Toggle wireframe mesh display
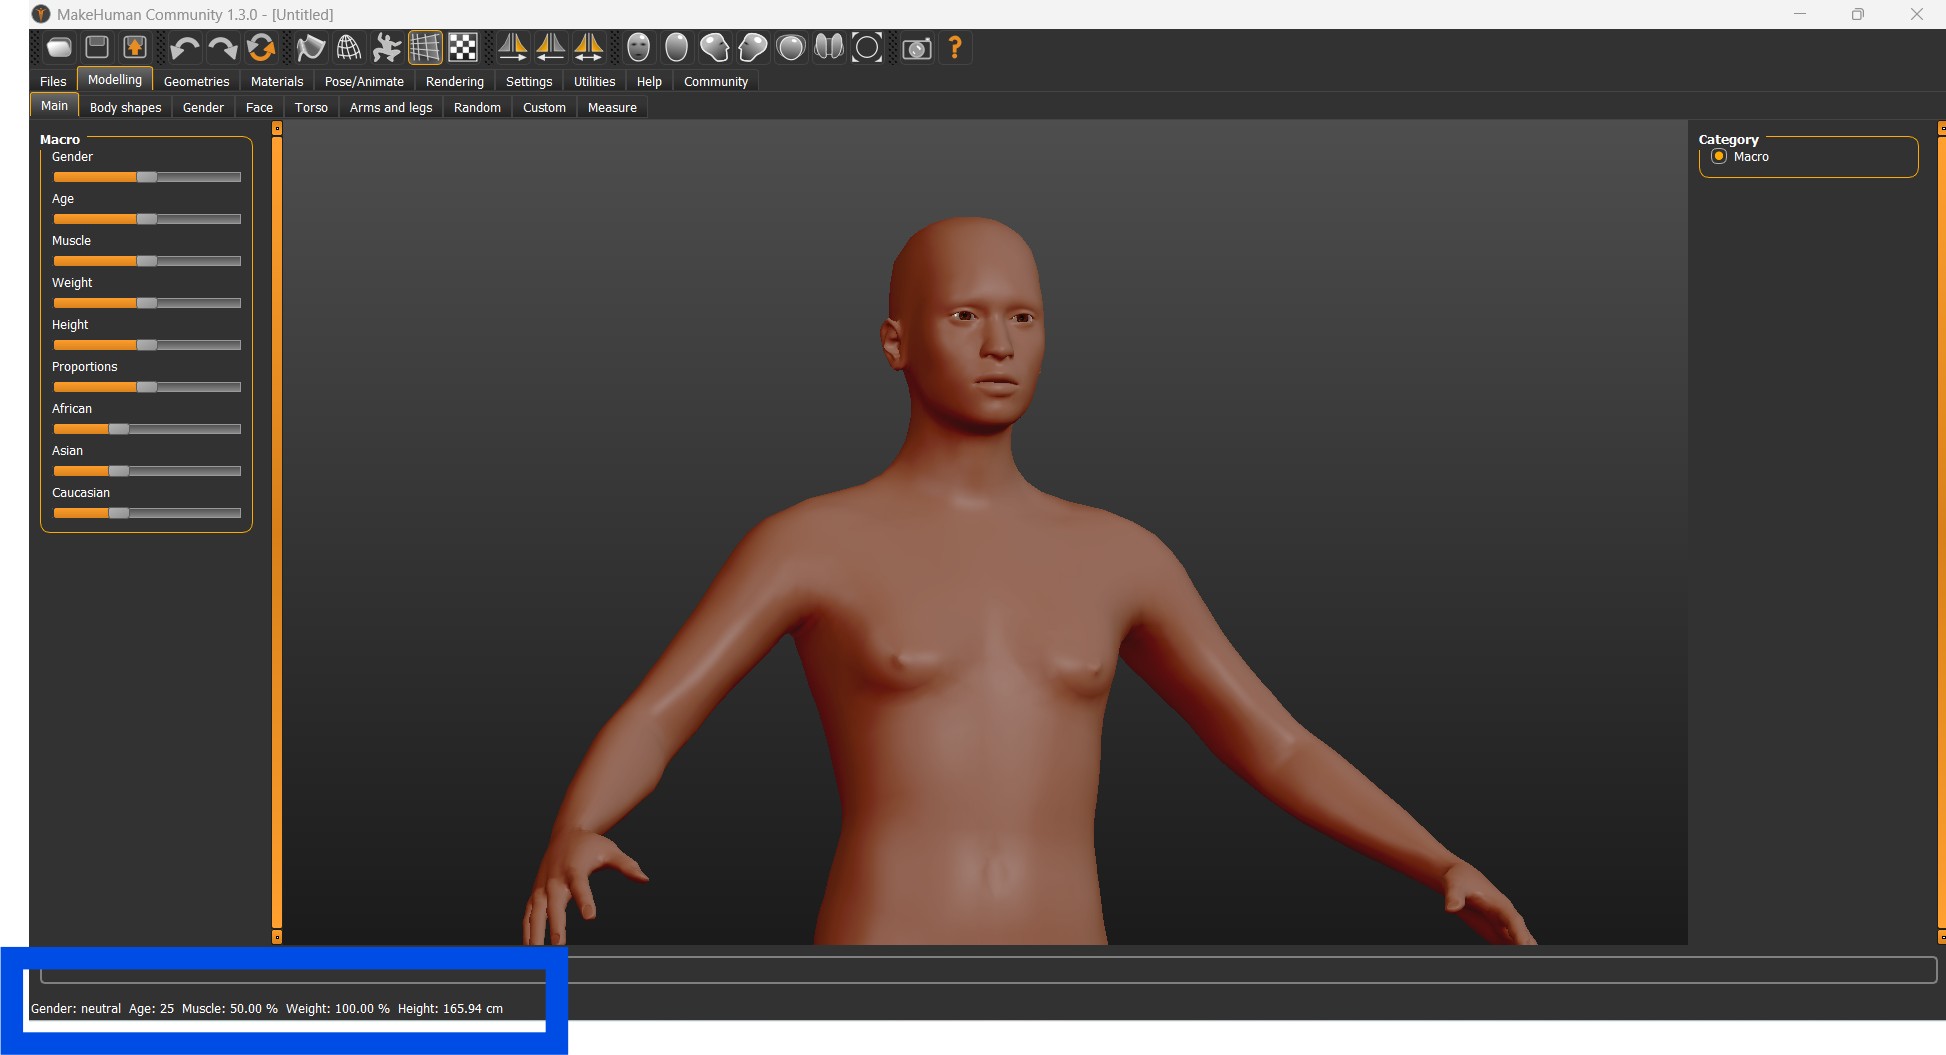 click(349, 47)
